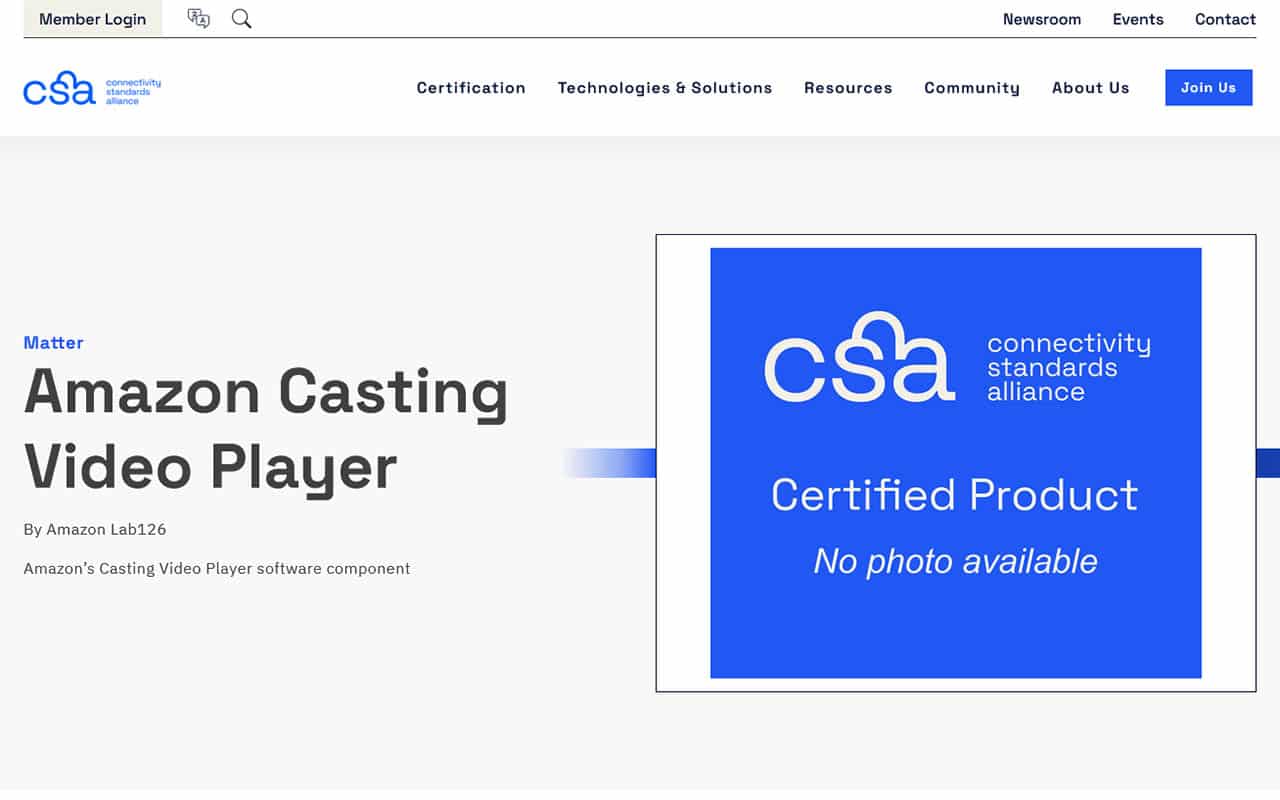Open Technologies & Solutions menu

coord(665,88)
